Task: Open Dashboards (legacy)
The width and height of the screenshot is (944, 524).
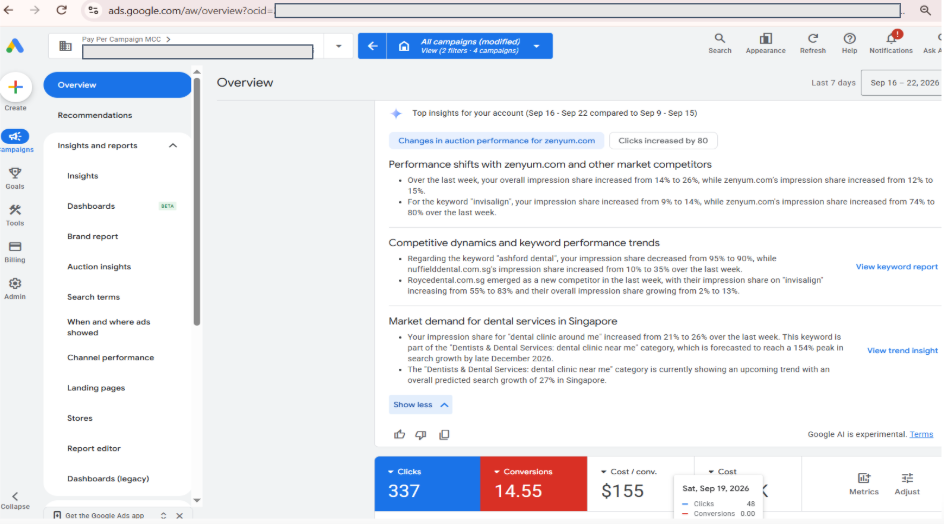Action: tap(108, 479)
